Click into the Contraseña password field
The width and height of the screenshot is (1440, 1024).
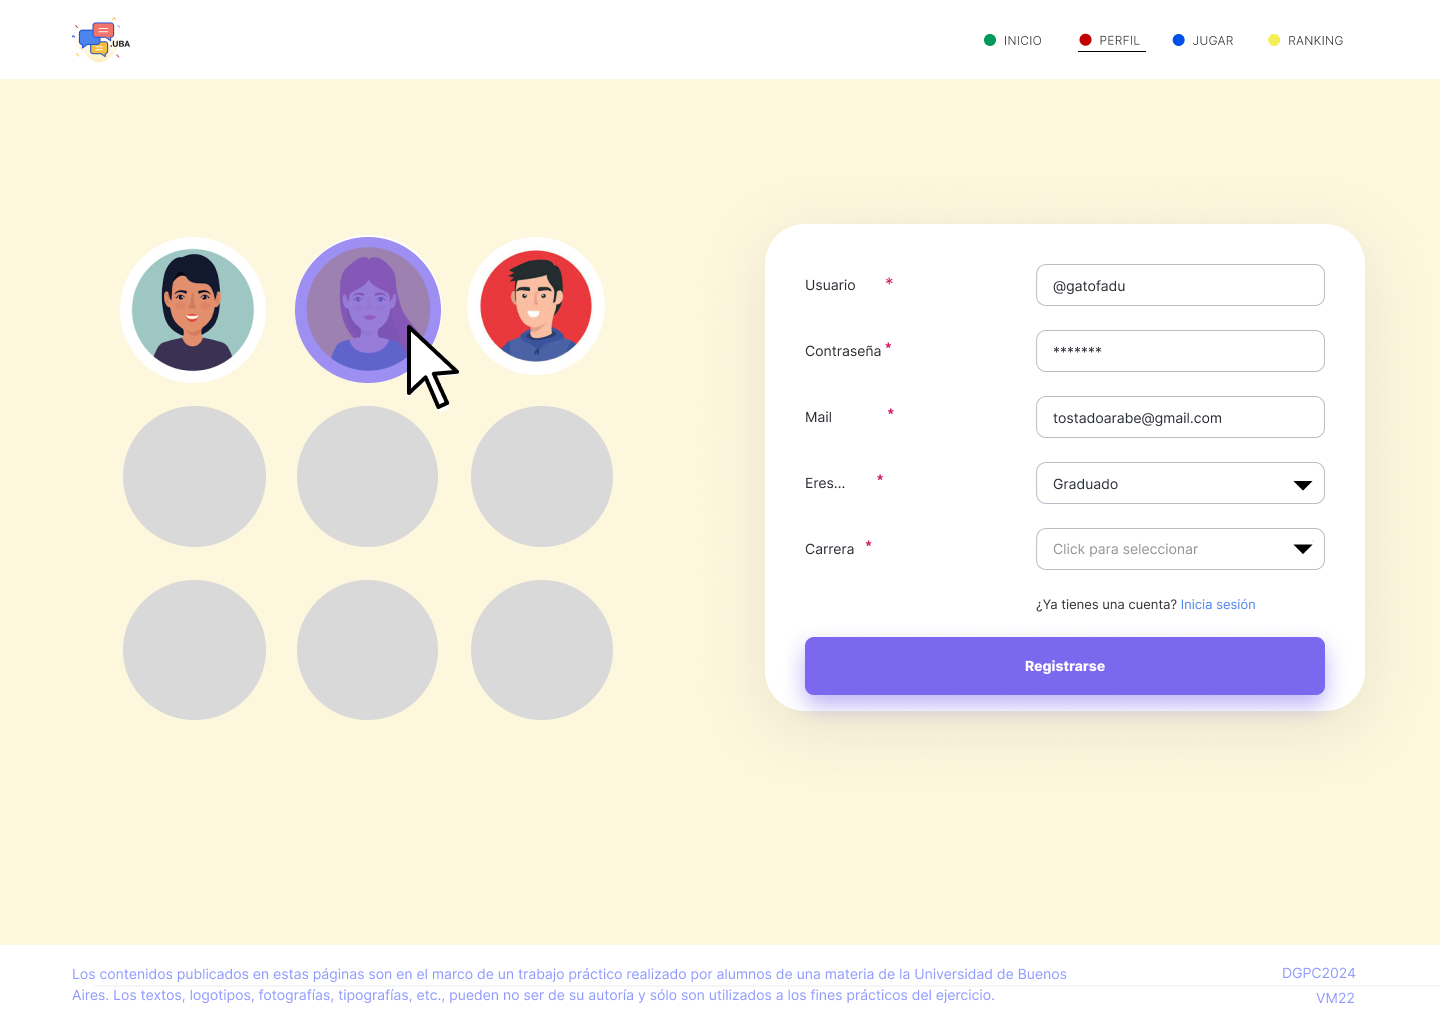tap(1180, 351)
